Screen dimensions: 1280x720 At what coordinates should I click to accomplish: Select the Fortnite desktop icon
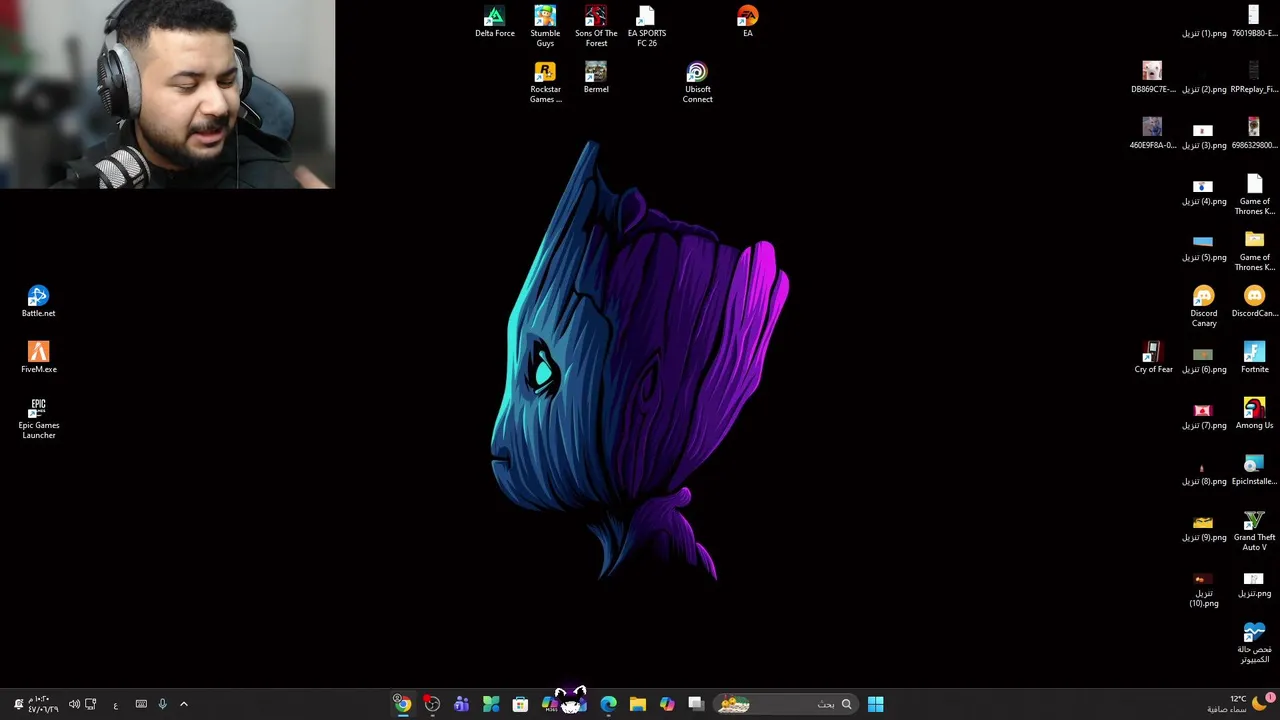(x=1254, y=358)
